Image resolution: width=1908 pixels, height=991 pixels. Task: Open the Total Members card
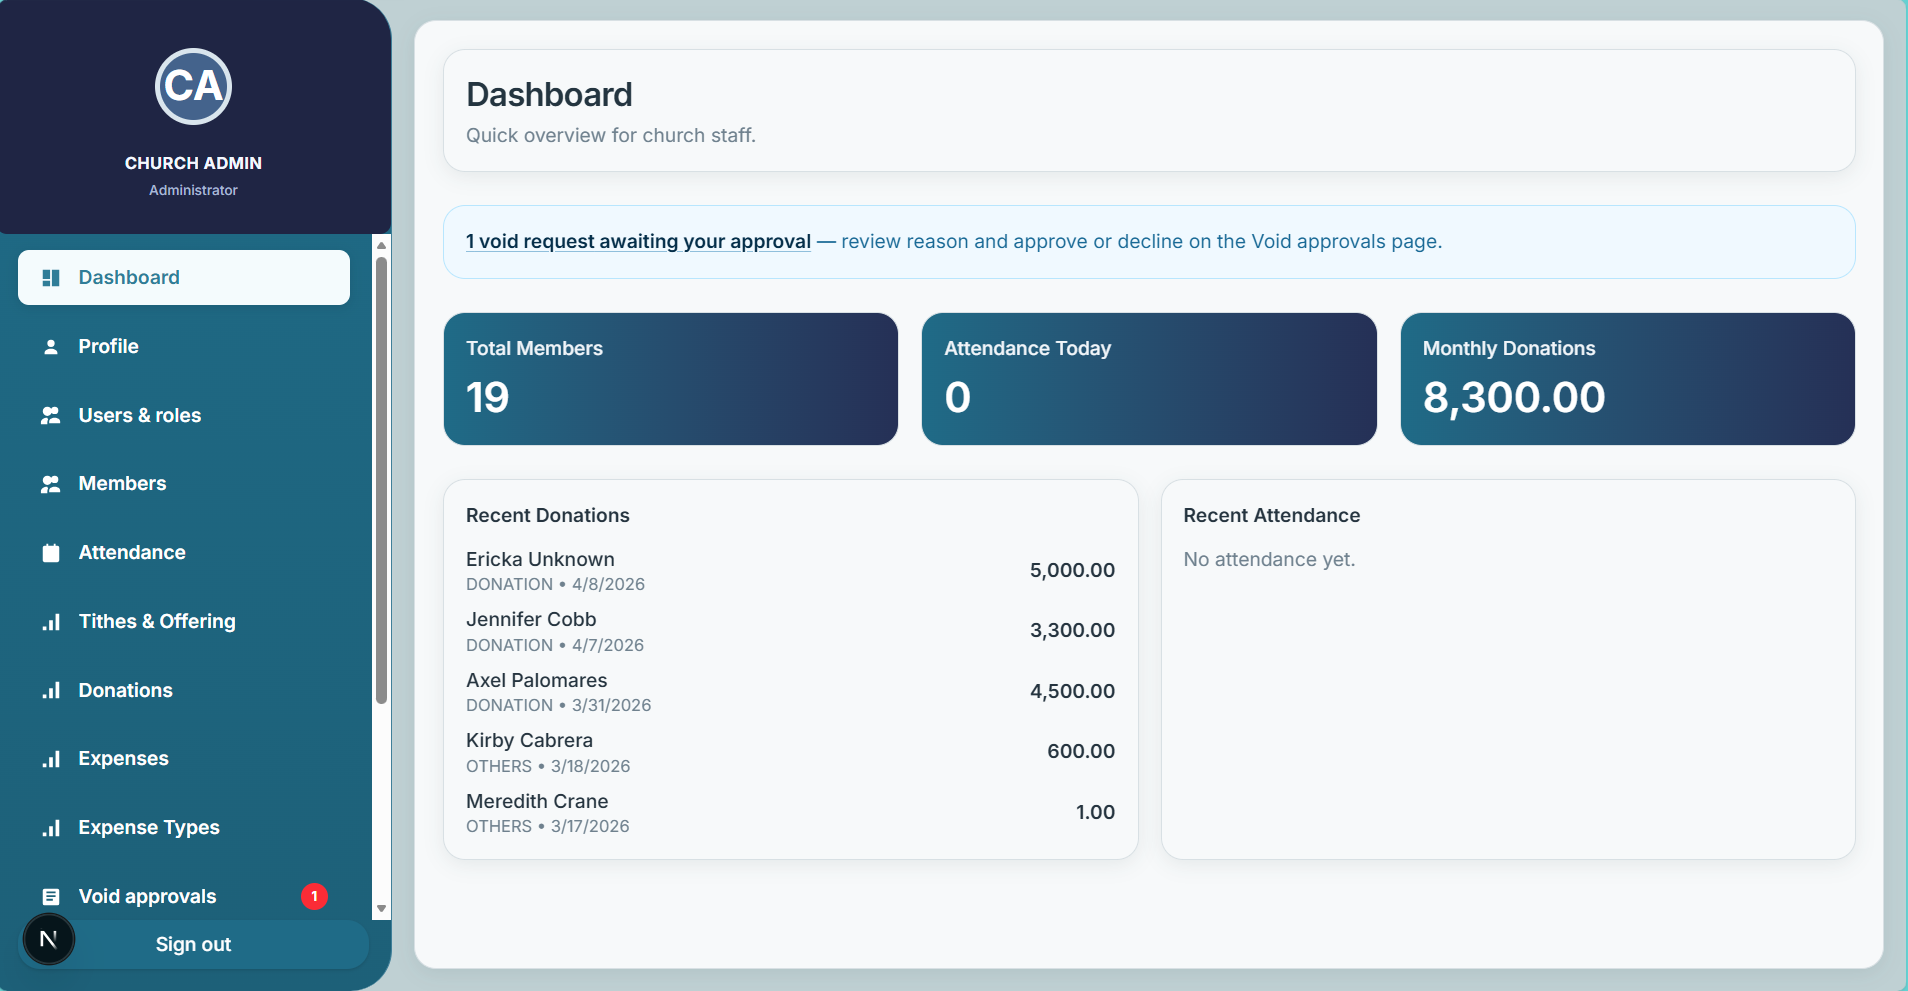(x=670, y=379)
